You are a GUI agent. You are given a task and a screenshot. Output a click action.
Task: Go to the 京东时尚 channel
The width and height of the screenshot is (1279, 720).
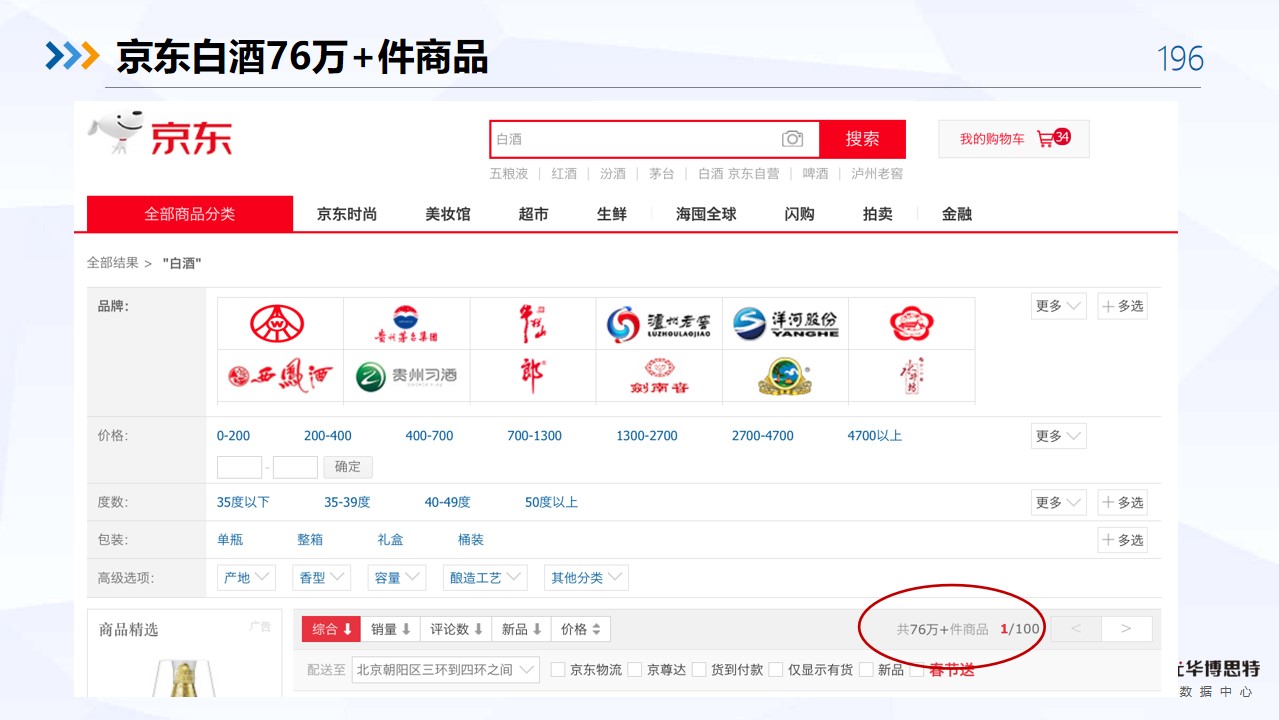pos(347,214)
